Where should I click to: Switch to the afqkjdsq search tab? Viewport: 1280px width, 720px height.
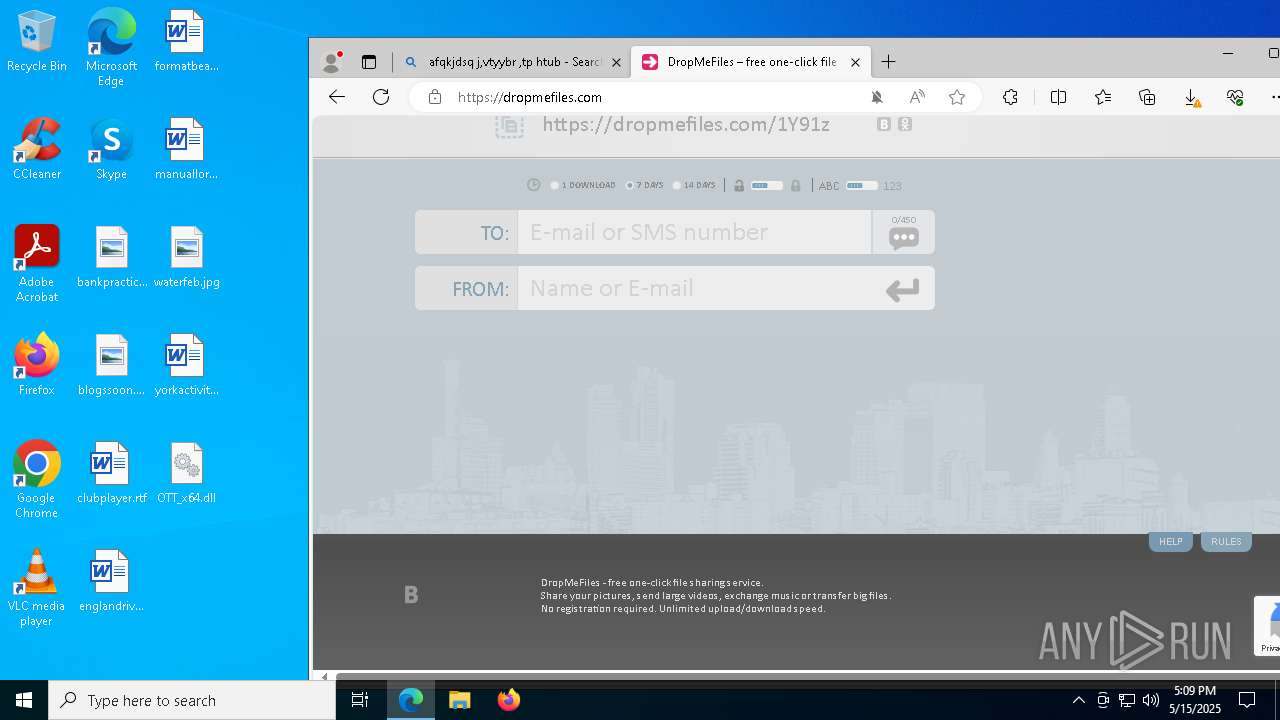512,62
